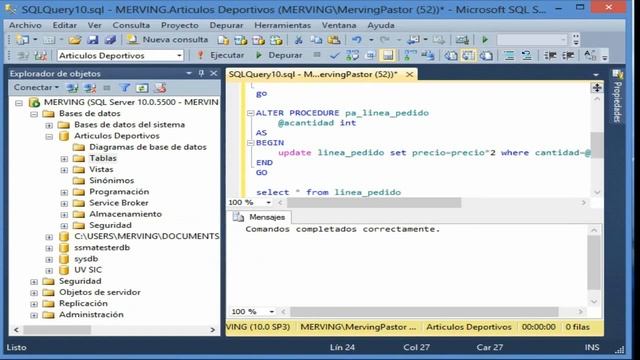This screenshot has width=640, height=360.
Task: Specify values for template parameters
Action: [590, 56]
